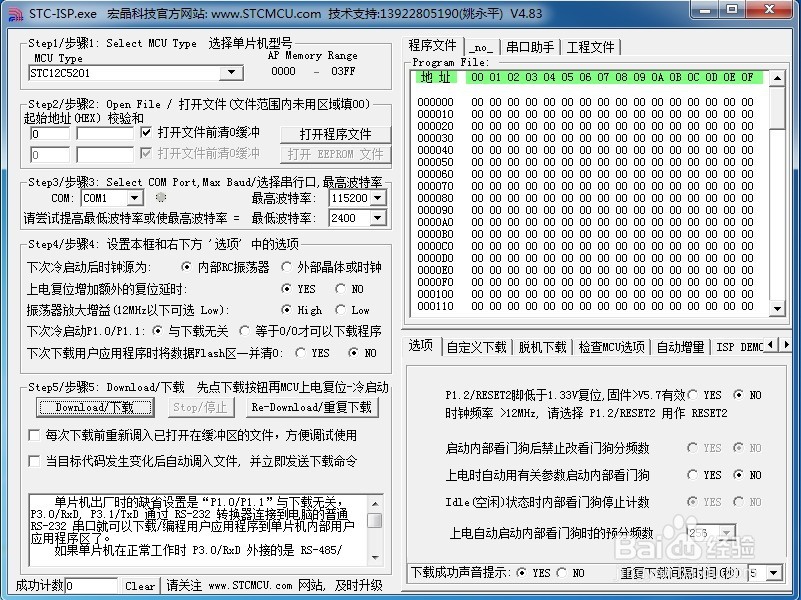Set oscillator amplifier gain to Low

[339, 310]
